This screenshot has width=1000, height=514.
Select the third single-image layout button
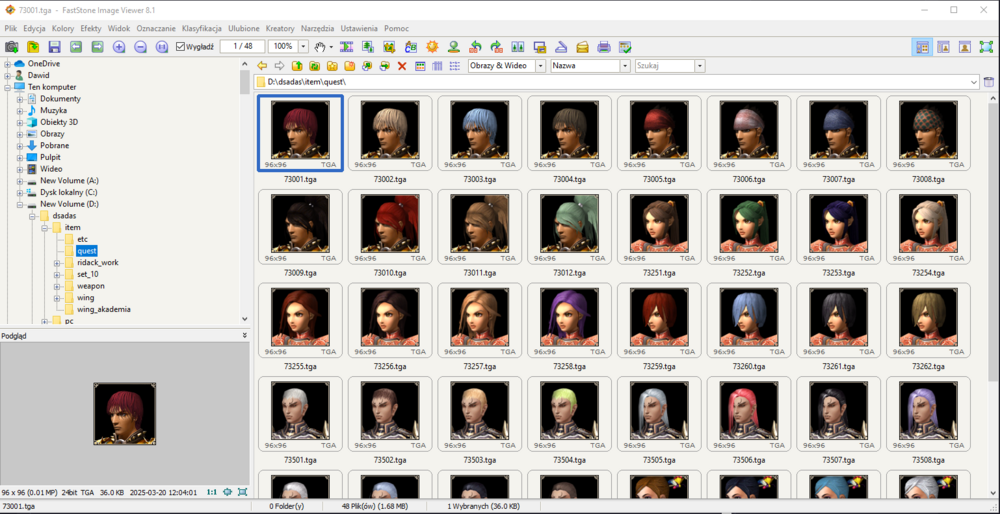[965, 47]
